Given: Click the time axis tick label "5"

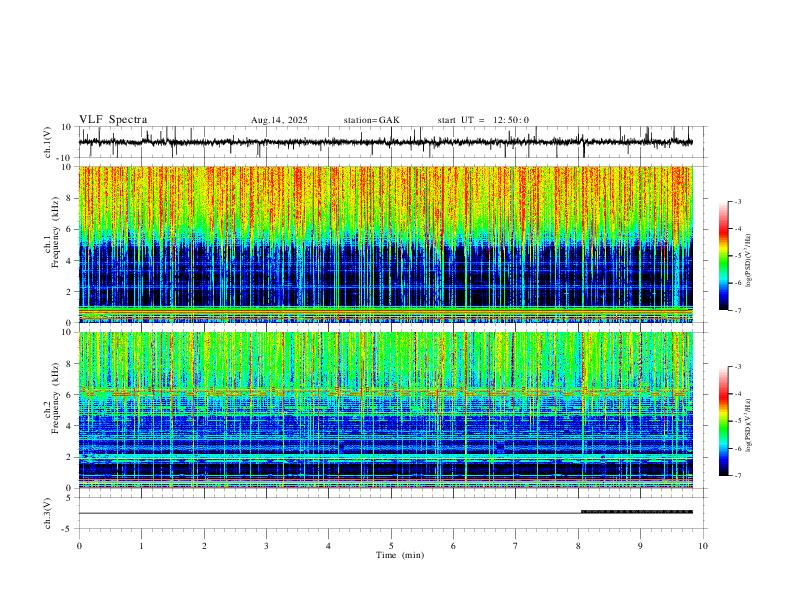Looking at the screenshot, I should (x=391, y=546).
